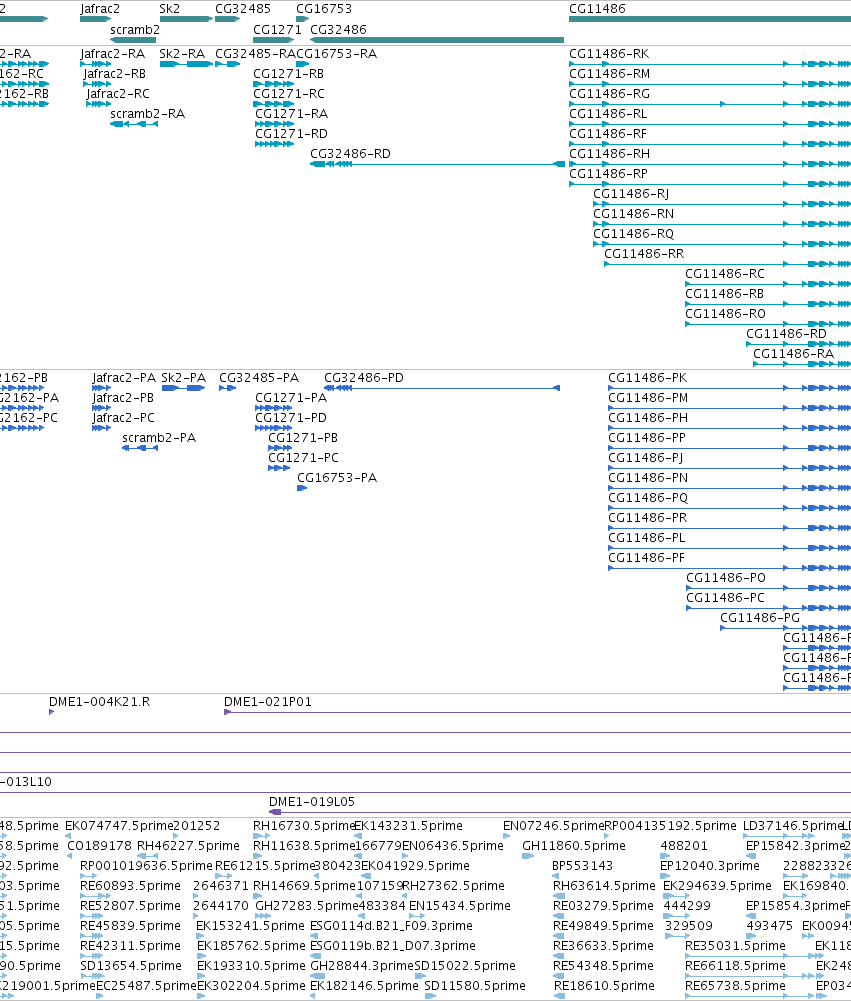Click protein CG16753-PA label

[337, 478]
